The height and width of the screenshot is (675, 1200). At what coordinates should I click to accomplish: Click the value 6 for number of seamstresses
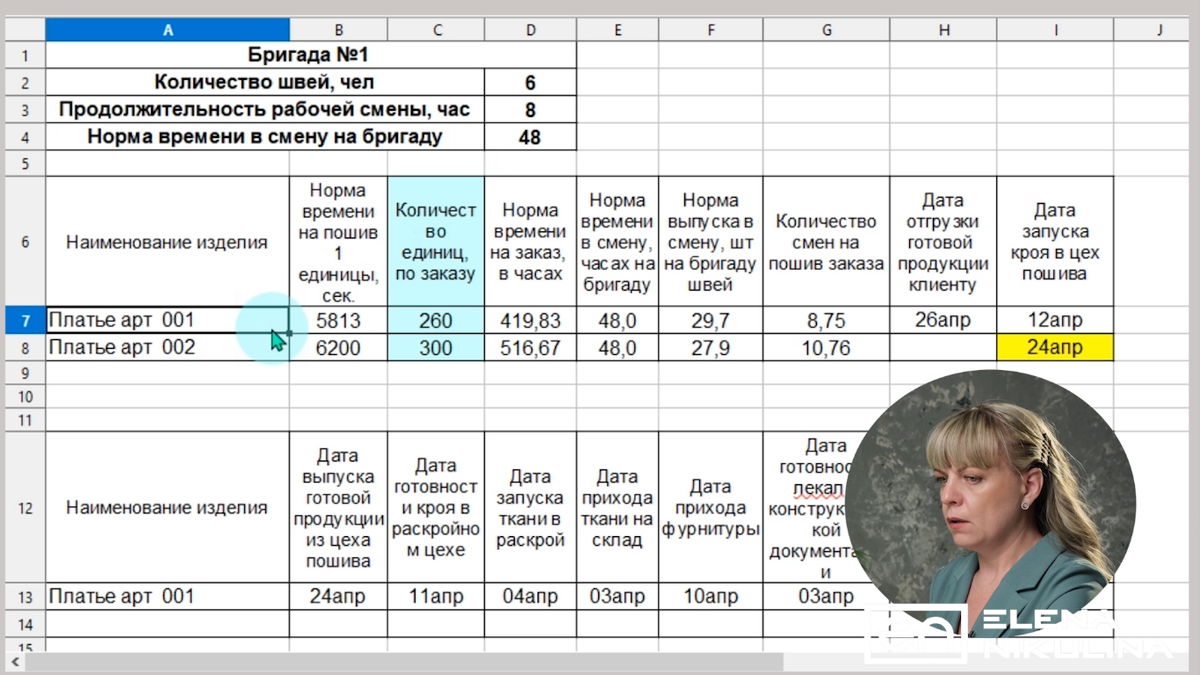click(x=530, y=82)
